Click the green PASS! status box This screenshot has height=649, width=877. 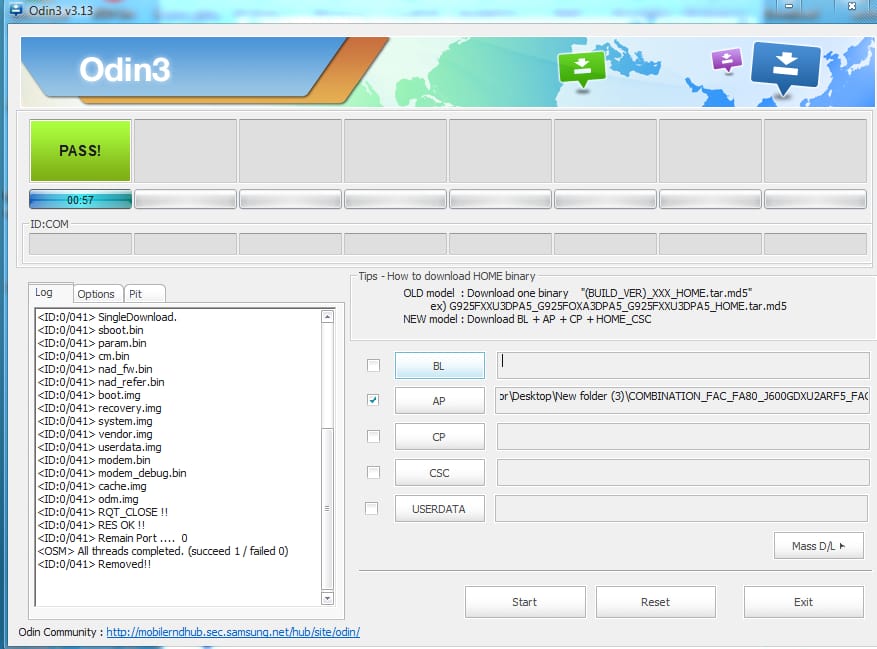coord(81,151)
